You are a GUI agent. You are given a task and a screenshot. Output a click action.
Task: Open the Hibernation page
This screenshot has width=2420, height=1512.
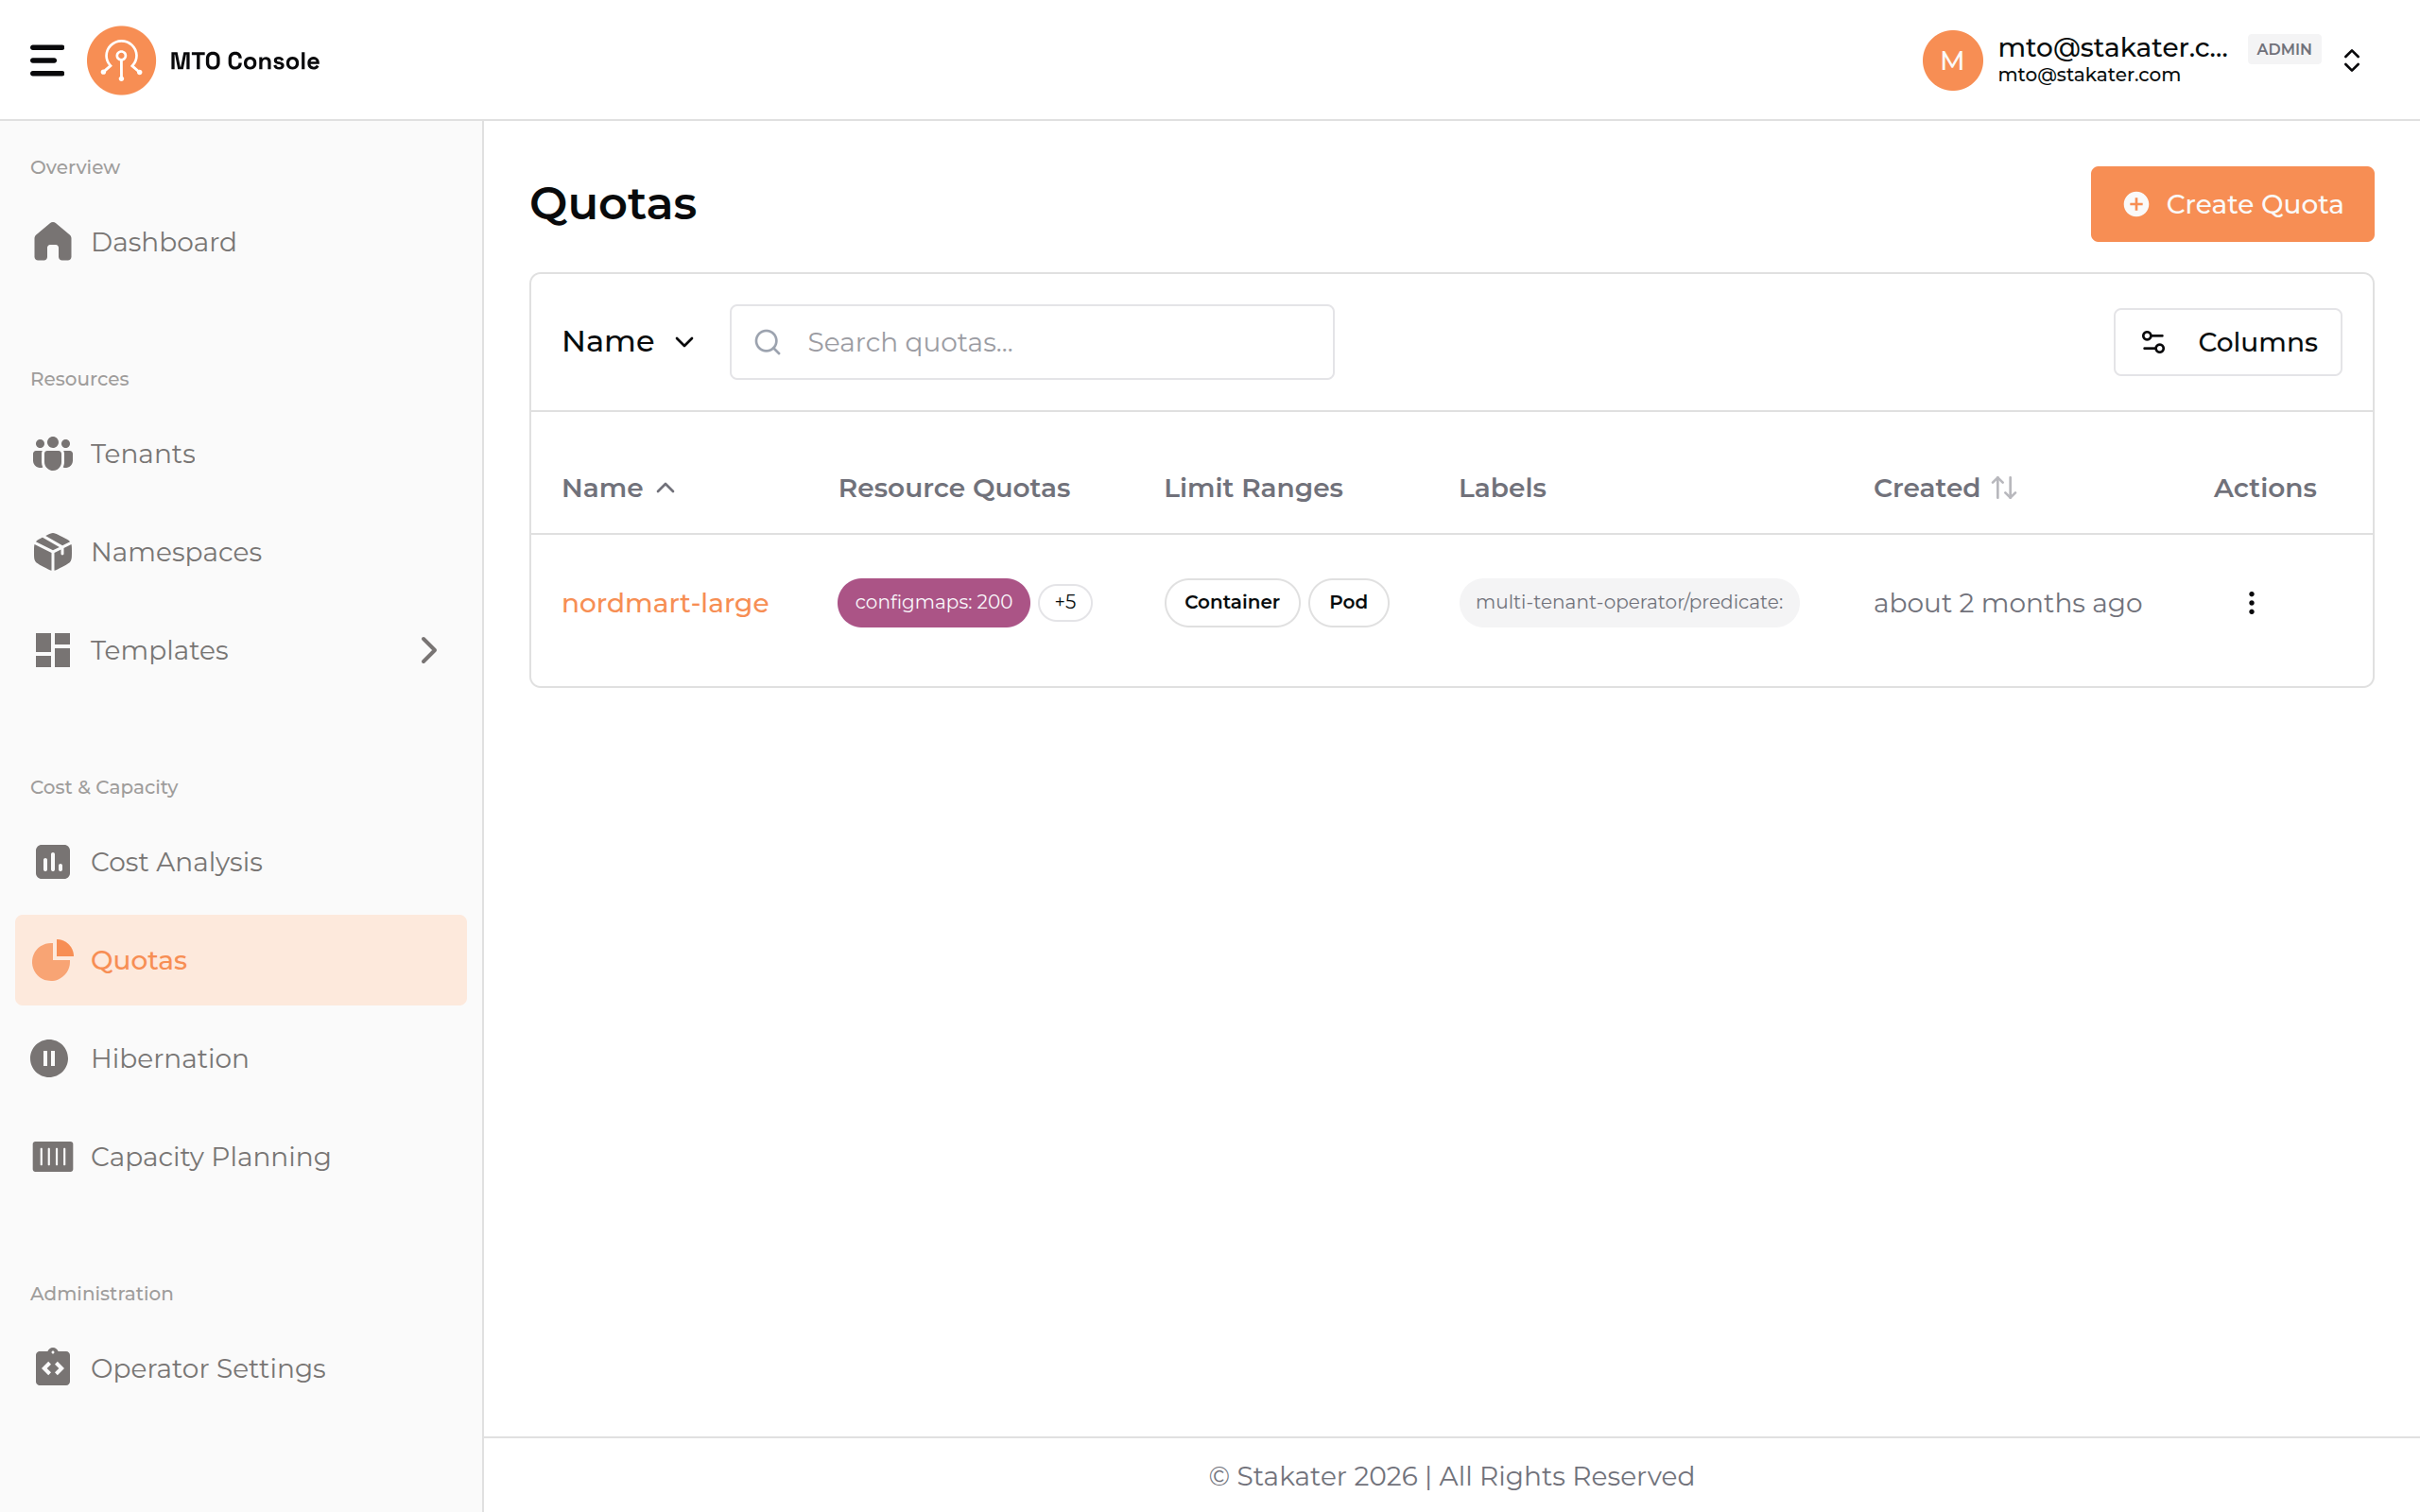tap(241, 1058)
